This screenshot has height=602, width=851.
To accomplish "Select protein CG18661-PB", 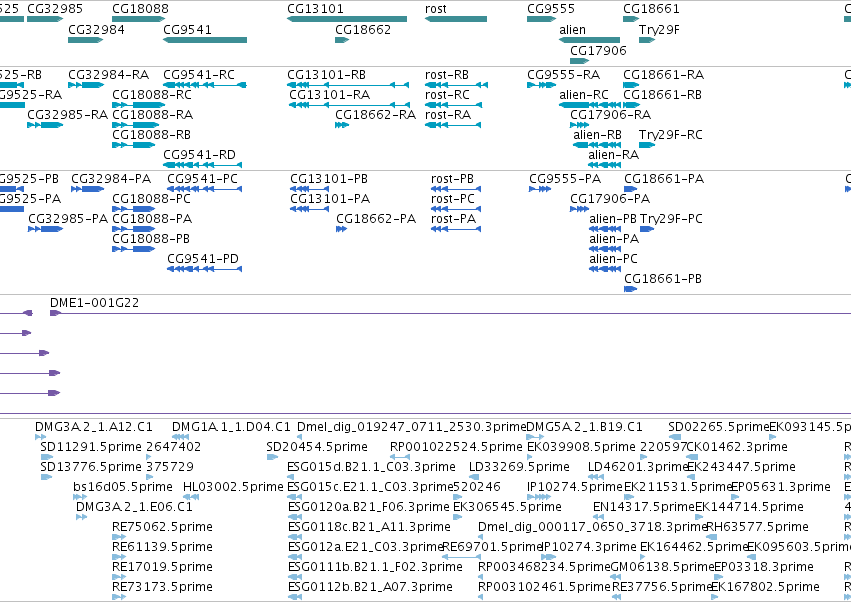I will (x=663, y=279).
